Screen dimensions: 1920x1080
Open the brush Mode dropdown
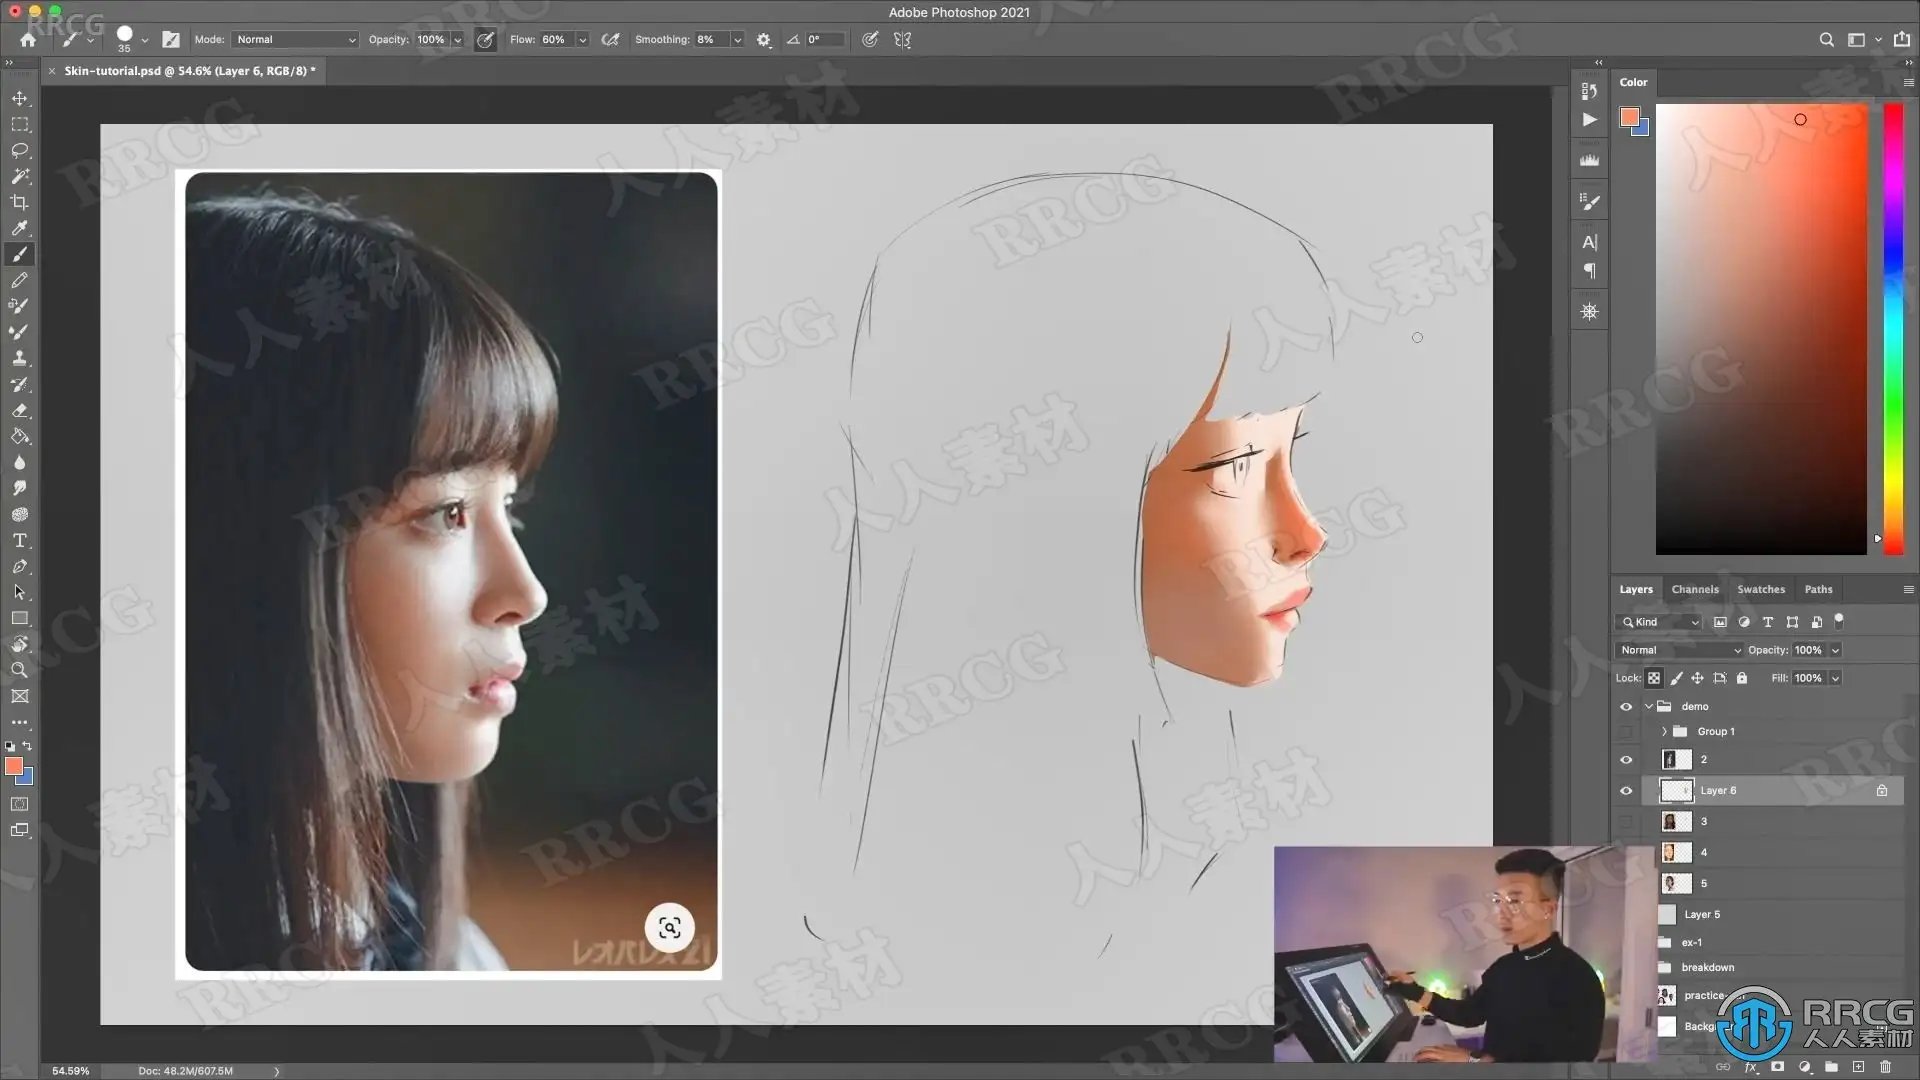pyautogui.click(x=295, y=40)
